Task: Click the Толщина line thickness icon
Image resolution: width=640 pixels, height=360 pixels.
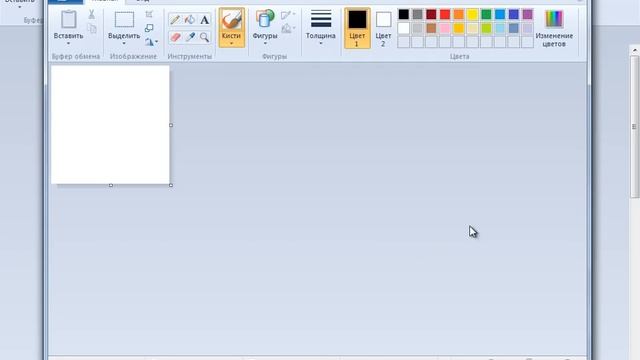Action: tap(321, 19)
